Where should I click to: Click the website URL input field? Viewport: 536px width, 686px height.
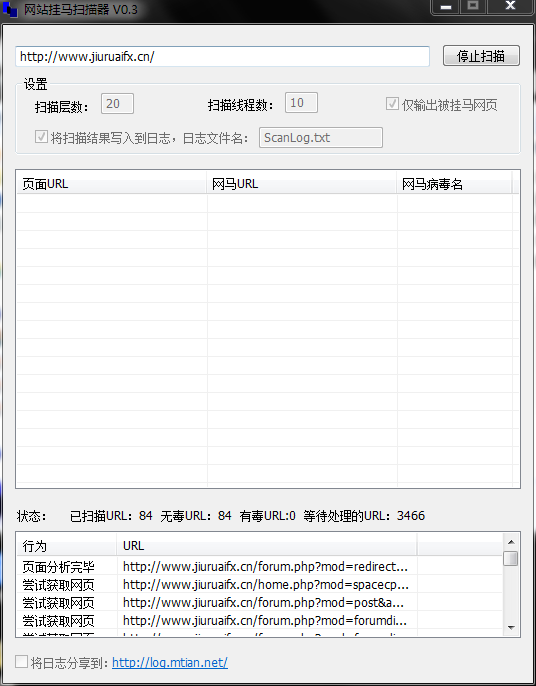pyautogui.click(x=222, y=56)
